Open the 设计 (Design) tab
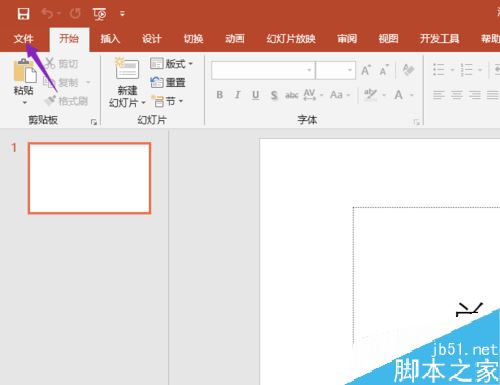This screenshot has width=500, height=385. pyautogui.click(x=152, y=39)
